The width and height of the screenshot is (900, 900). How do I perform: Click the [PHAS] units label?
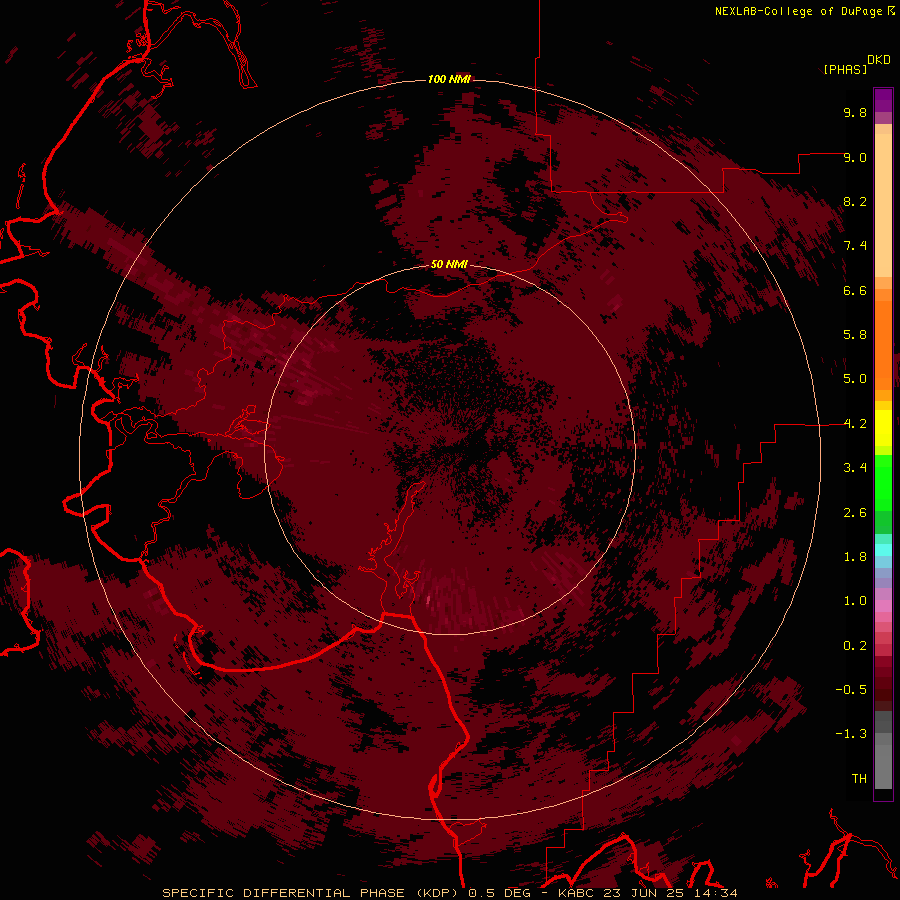[845, 69]
